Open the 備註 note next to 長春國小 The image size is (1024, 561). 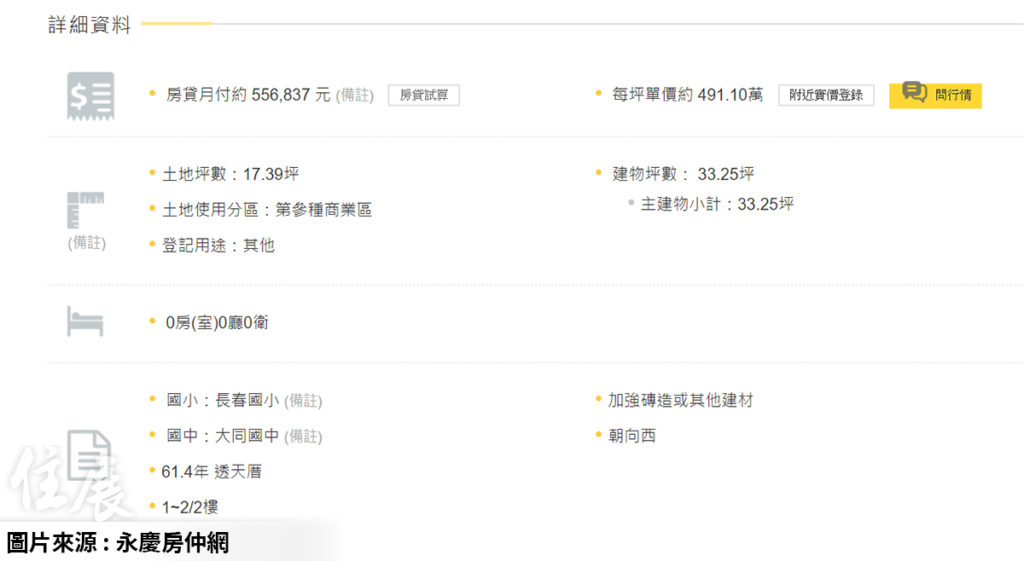[x=303, y=401]
